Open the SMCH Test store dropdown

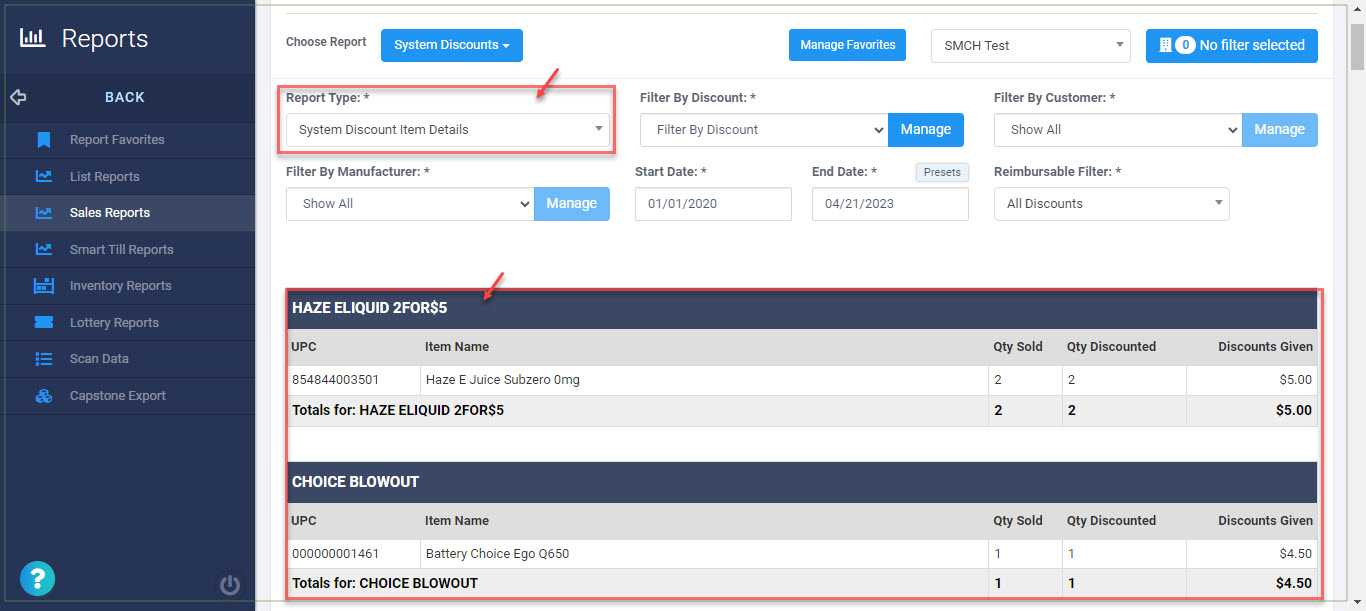1031,45
